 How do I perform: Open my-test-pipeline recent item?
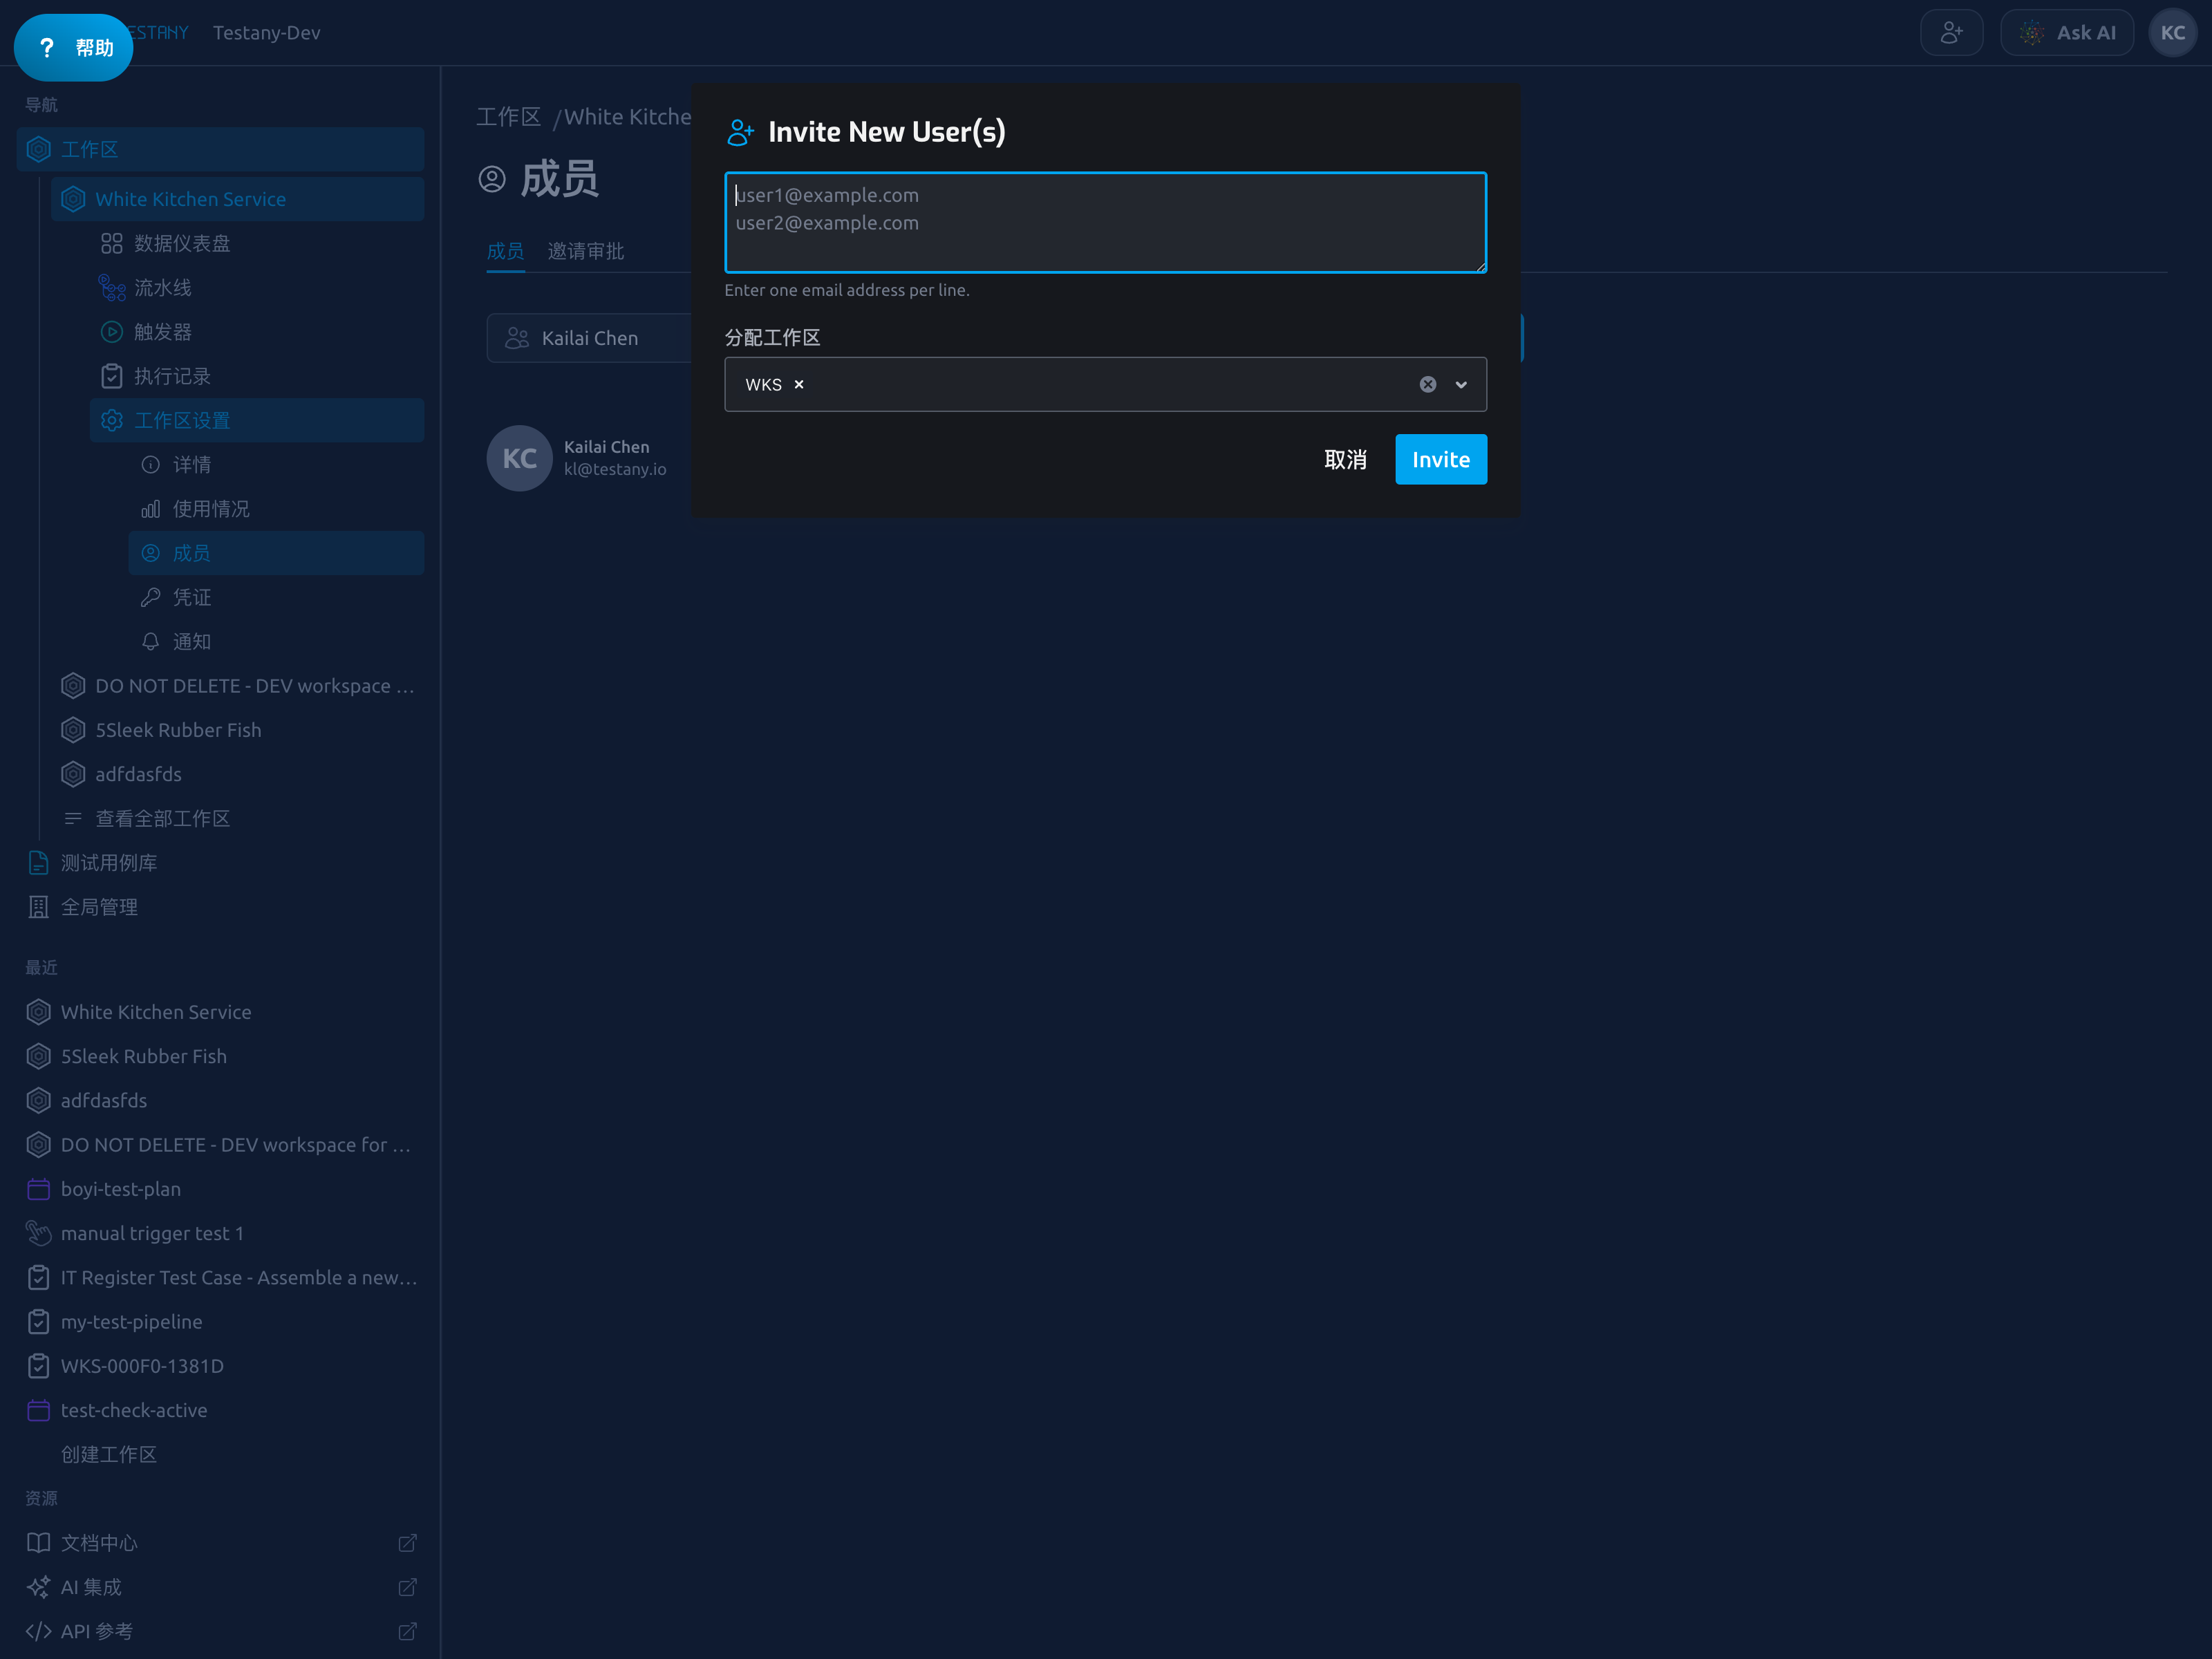tap(220, 1322)
